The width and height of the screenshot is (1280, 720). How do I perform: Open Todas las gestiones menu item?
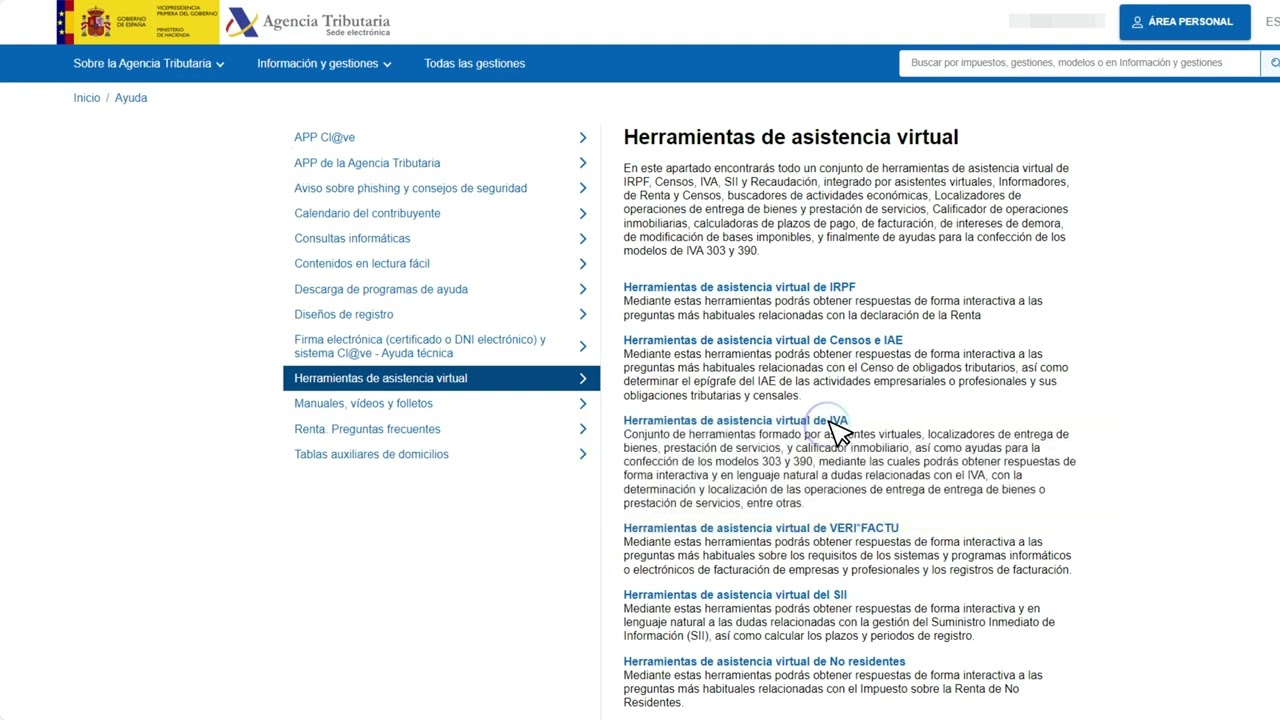[474, 63]
